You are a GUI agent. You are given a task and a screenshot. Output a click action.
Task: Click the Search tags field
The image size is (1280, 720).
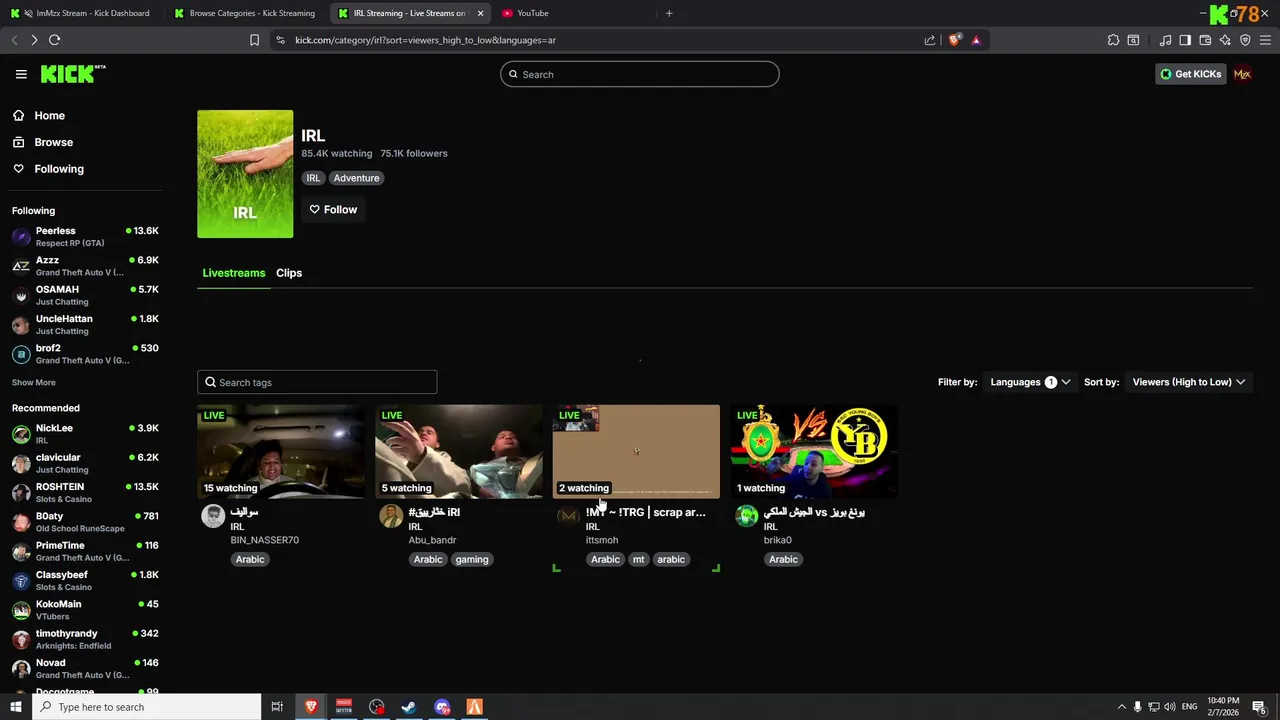[x=317, y=382]
